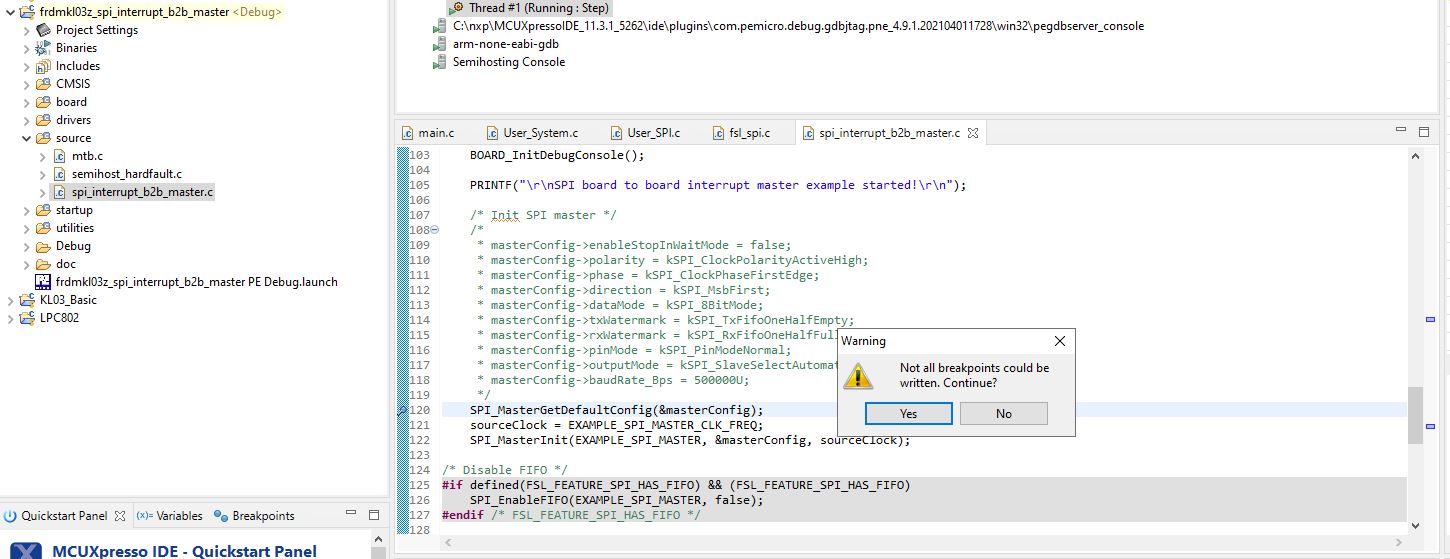
Task: Expand the Debug folder
Action: click(27, 246)
